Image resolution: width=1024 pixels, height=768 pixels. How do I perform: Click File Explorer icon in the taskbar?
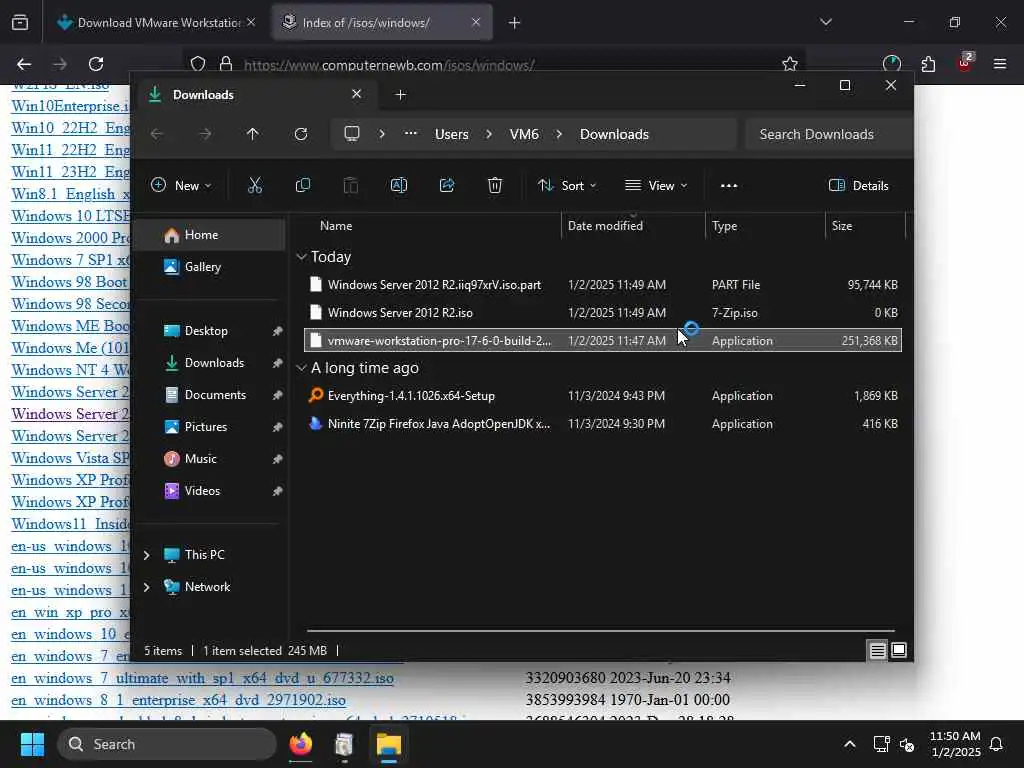pyautogui.click(x=389, y=744)
